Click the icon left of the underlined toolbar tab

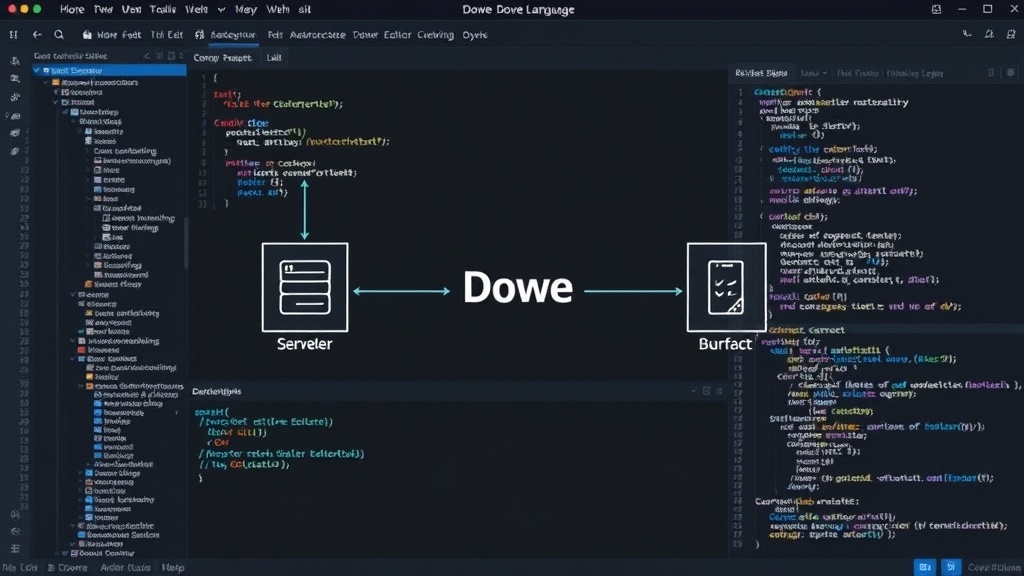200,35
